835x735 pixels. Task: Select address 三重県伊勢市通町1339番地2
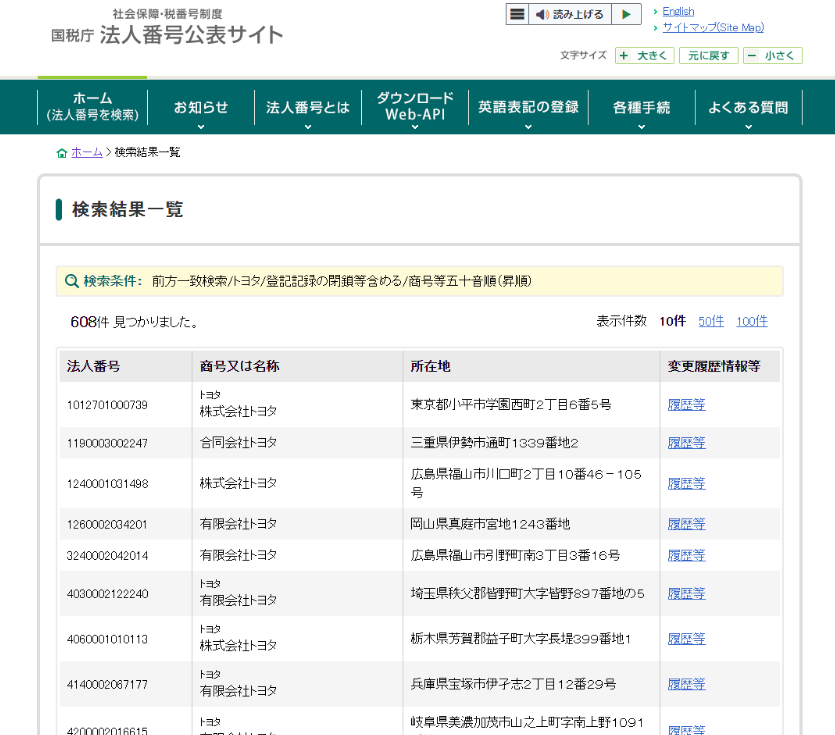tap(494, 443)
